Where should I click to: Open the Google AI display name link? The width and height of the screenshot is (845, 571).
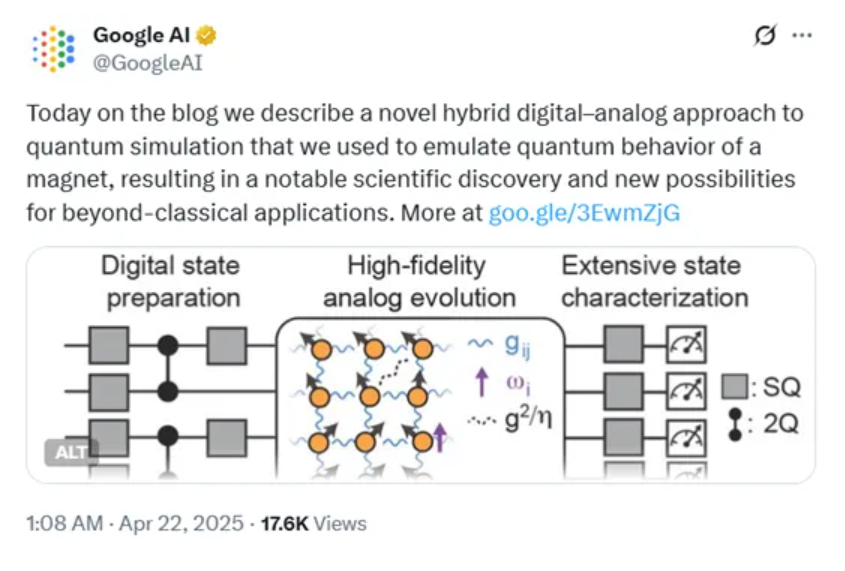pyautogui.click(x=143, y=37)
